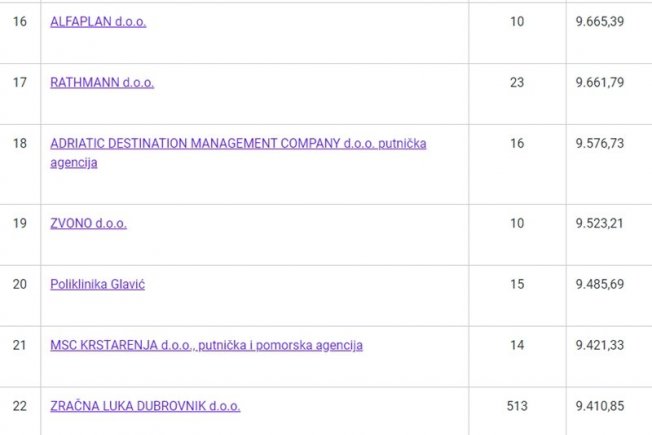Open the RATHMANN d.o.o. company link

[x=102, y=83]
